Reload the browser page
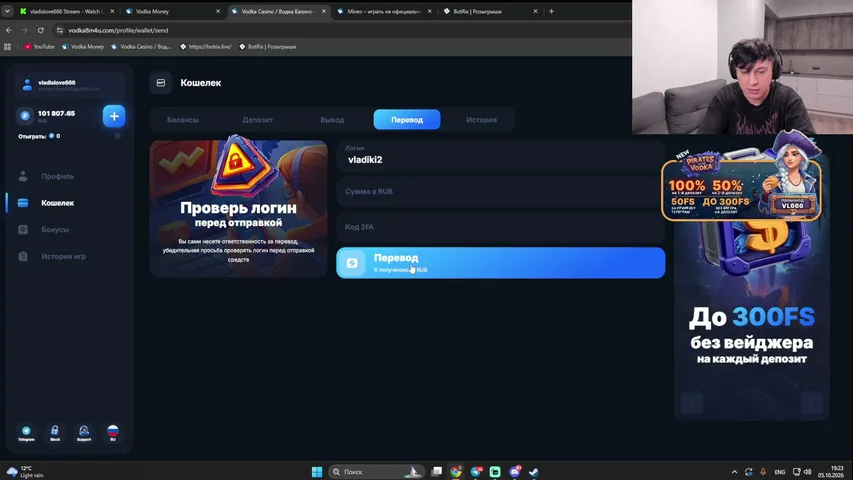The width and height of the screenshot is (853, 480). 41,30
